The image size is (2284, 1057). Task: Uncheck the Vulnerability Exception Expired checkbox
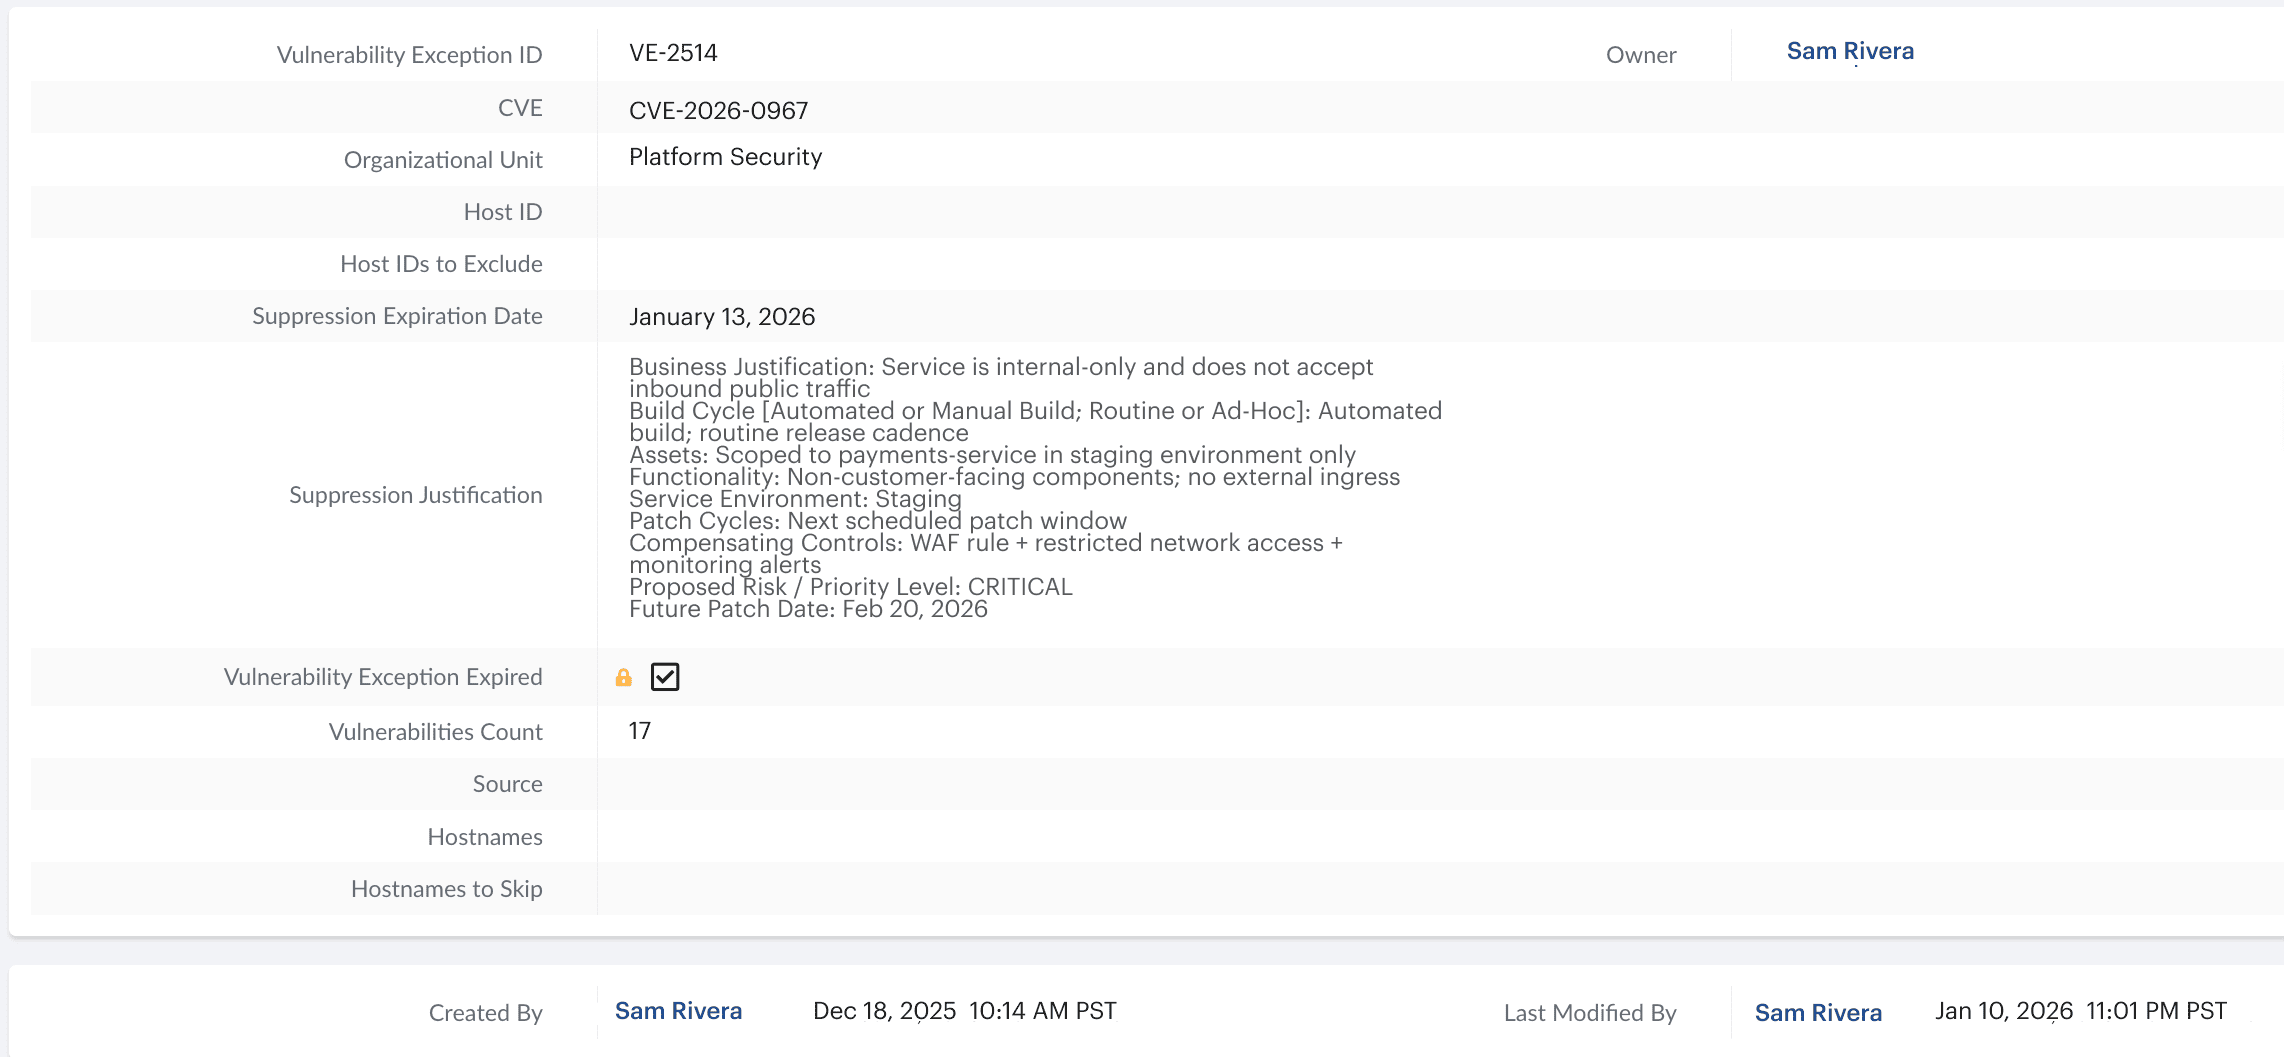tap(665, 677)
